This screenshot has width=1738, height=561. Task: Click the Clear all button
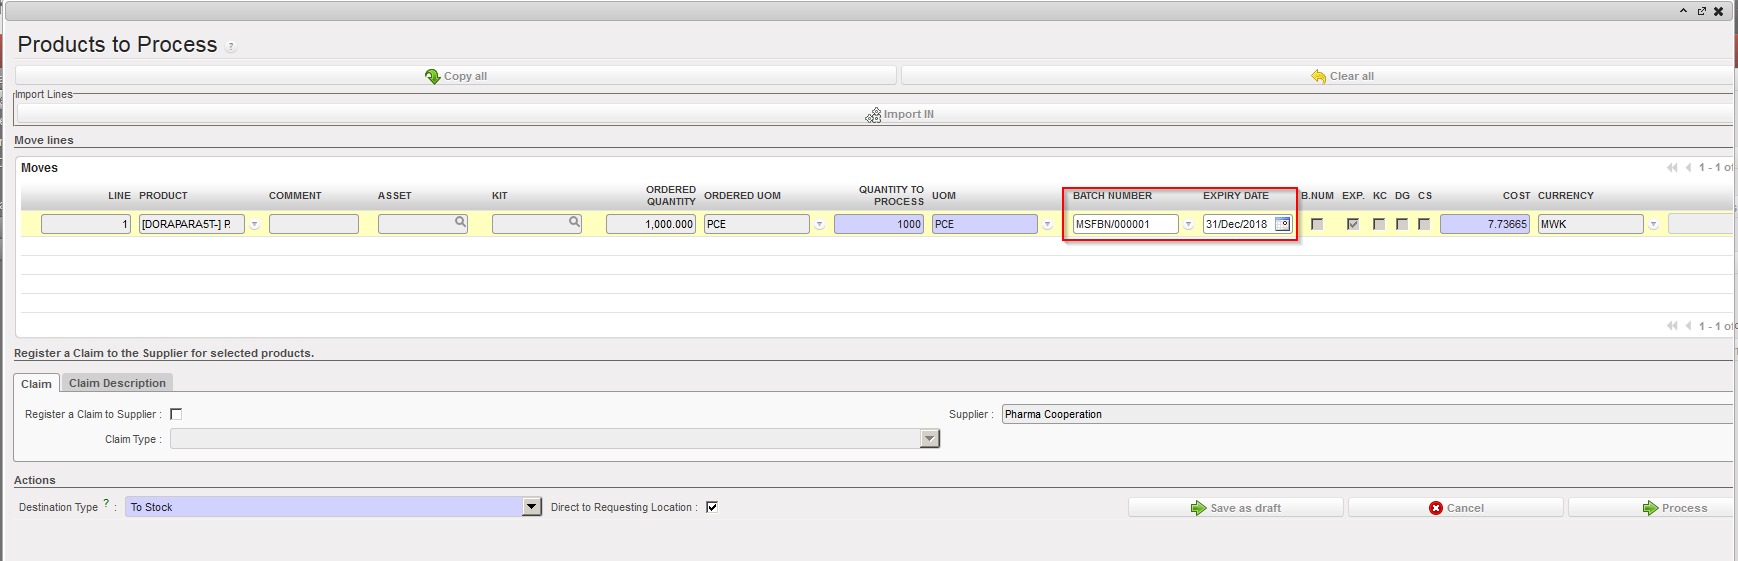coord(1318,76)
